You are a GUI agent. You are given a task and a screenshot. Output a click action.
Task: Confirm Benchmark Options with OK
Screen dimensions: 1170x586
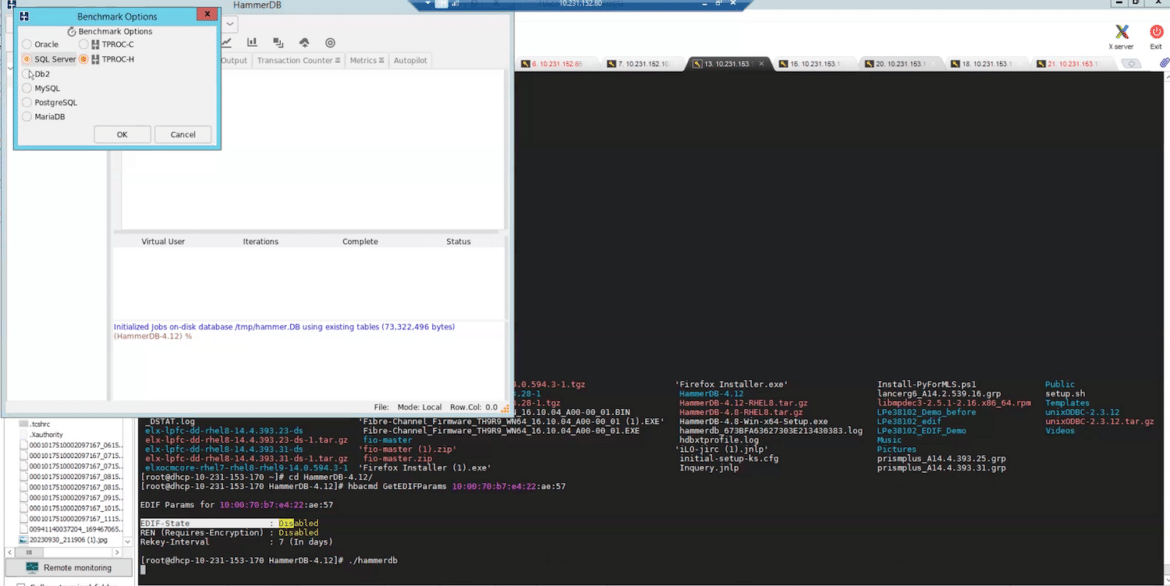(x=122, y=134)
